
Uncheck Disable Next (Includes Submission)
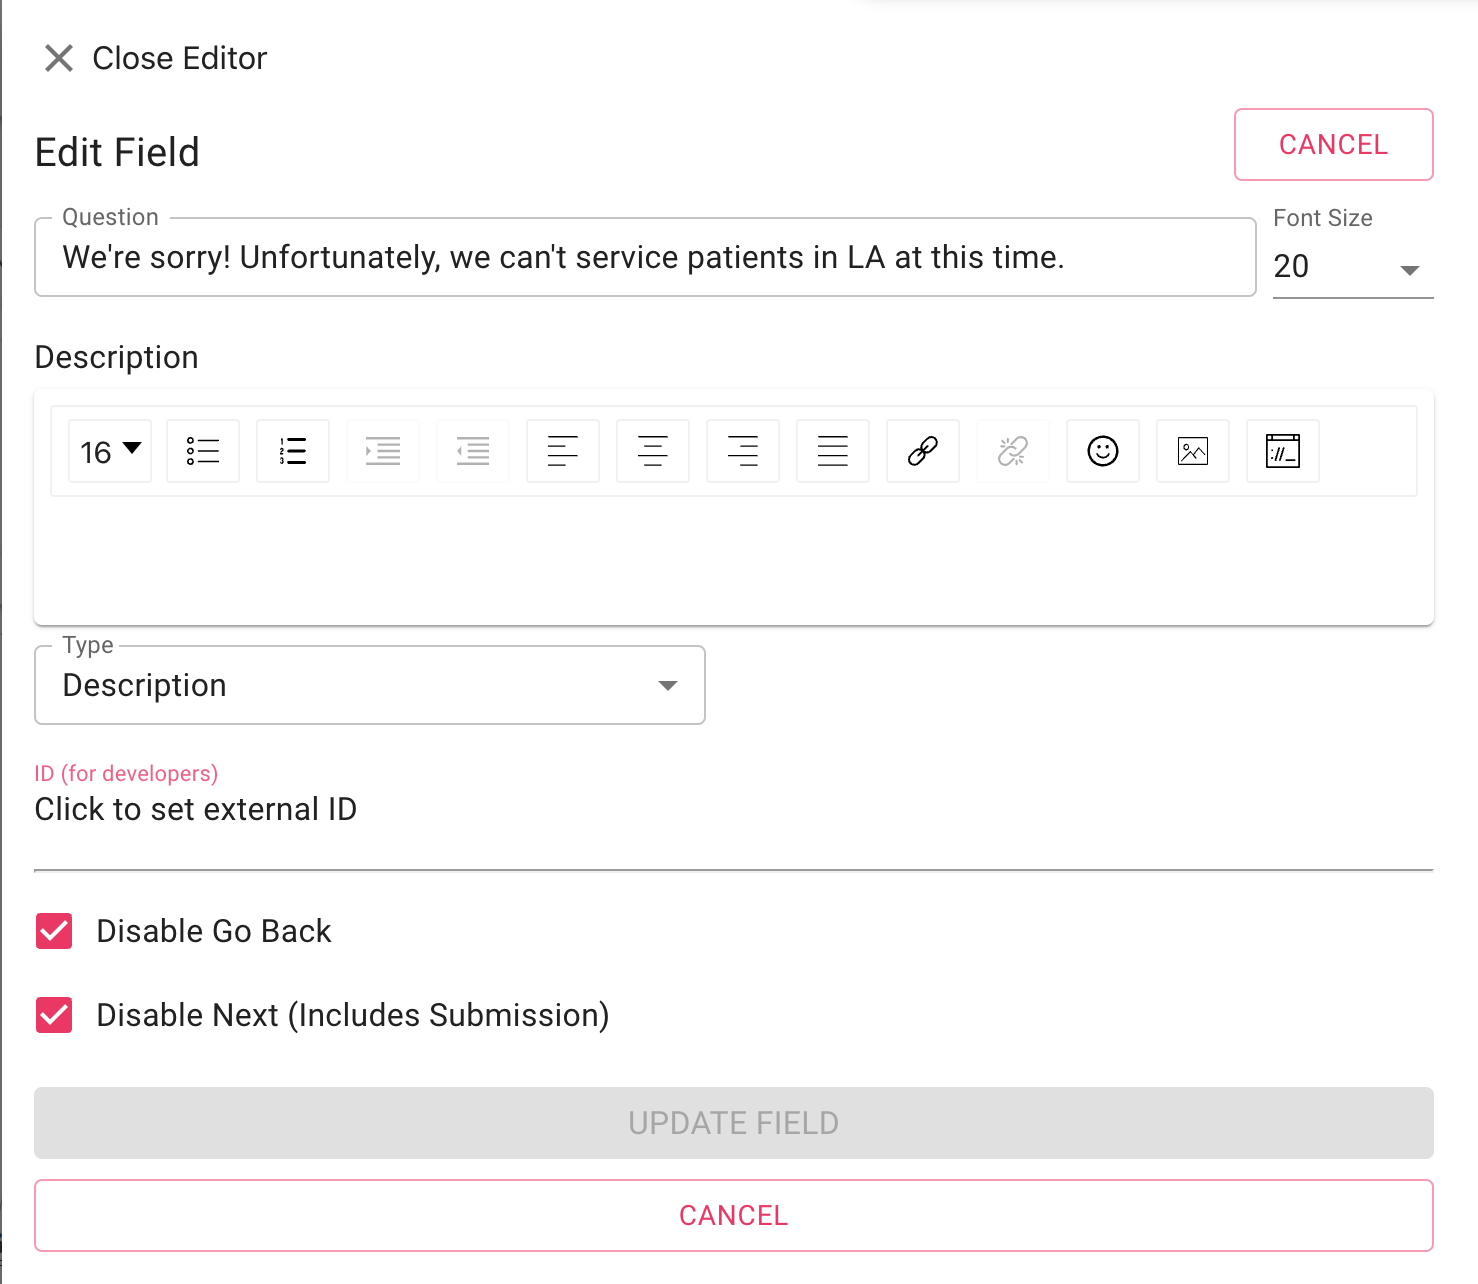click(54, 1015)
